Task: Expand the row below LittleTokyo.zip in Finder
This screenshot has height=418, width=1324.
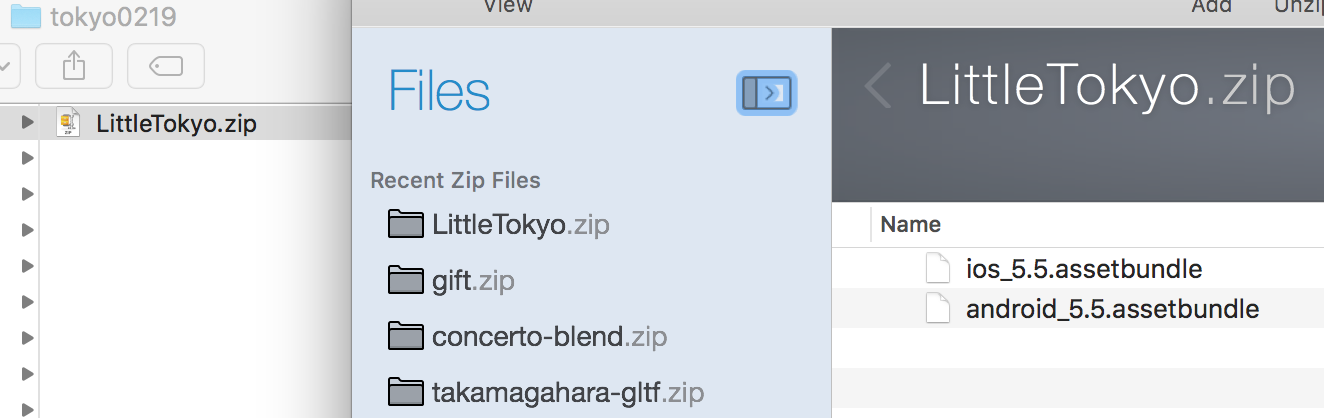Action: tap(28, 158)
